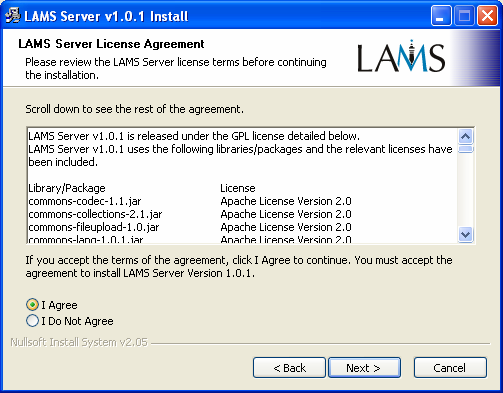Click the license scrollbar down arrow
This screenshot has height=393, width=503.
(465, 234)
